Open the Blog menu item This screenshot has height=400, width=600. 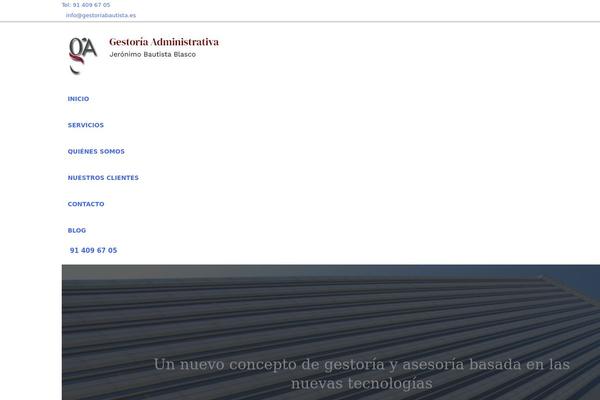coord(77,230)
